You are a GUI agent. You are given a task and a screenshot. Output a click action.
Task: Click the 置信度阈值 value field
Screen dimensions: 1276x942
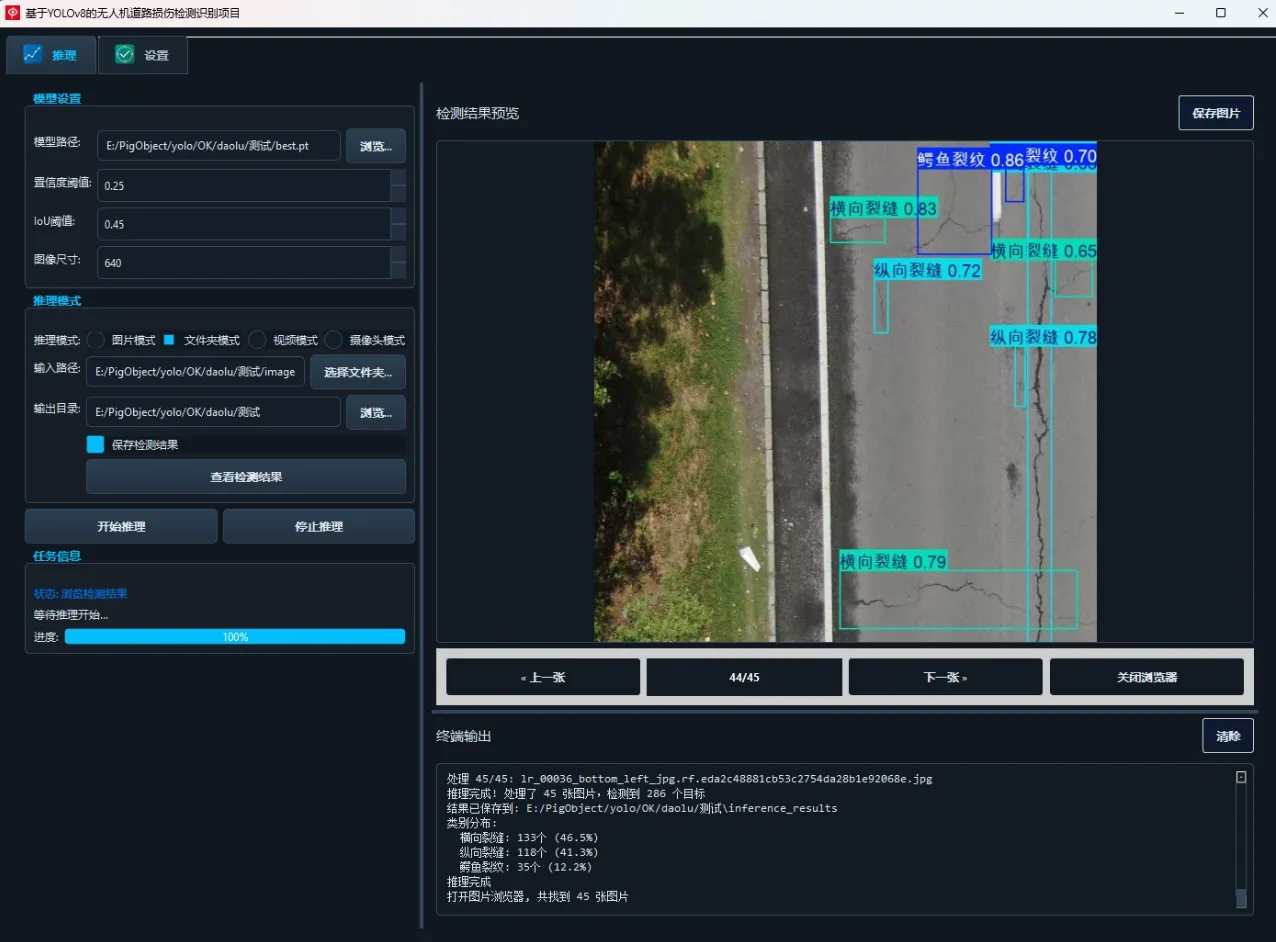pos(243,185)
